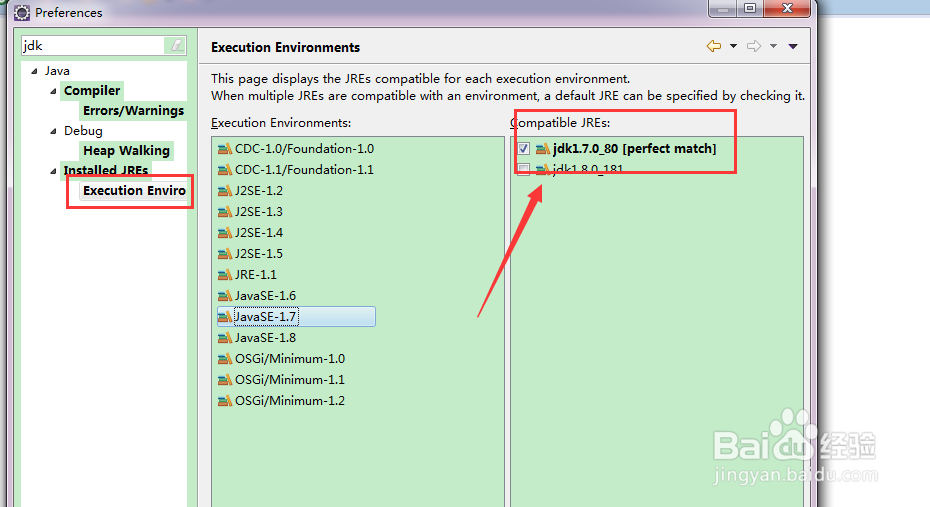
Task: Click the J2SE-1.2 environment icon
Action: coord(225,191)
